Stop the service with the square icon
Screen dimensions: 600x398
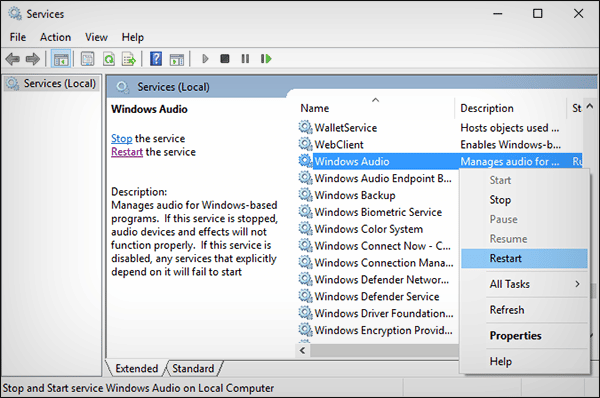coord(225,59)
